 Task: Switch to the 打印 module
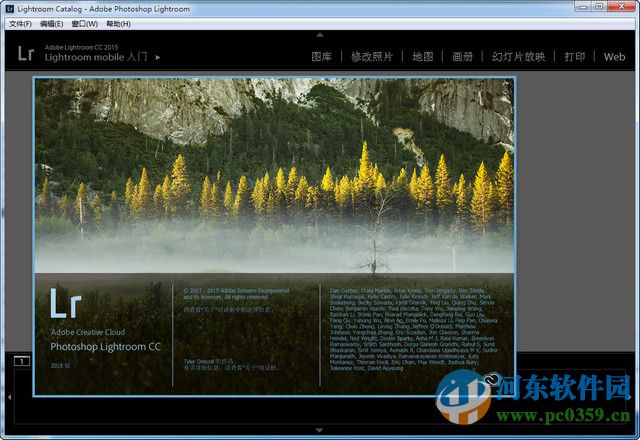click(574, 57)
